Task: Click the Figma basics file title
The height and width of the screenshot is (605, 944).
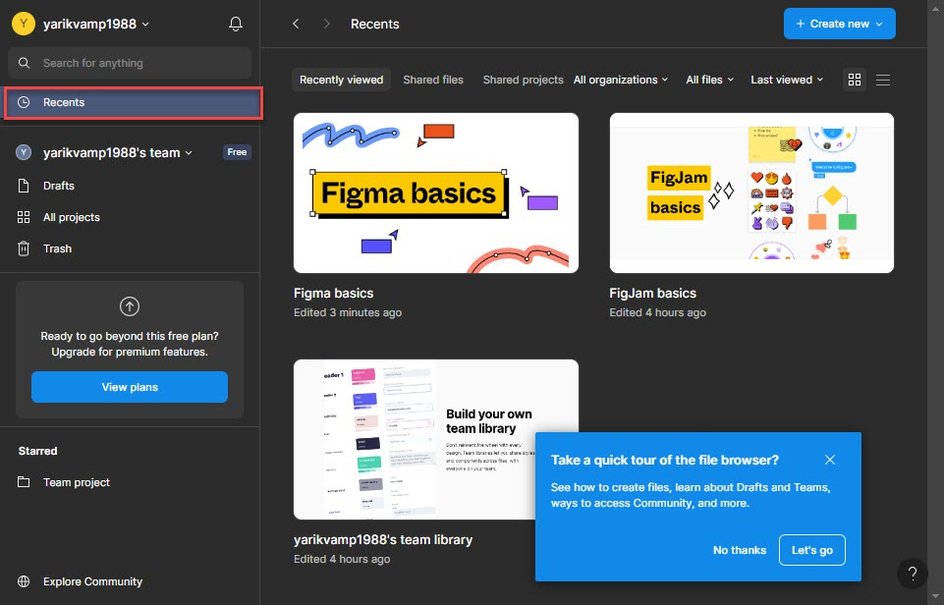Action: [x=334, y=293]
